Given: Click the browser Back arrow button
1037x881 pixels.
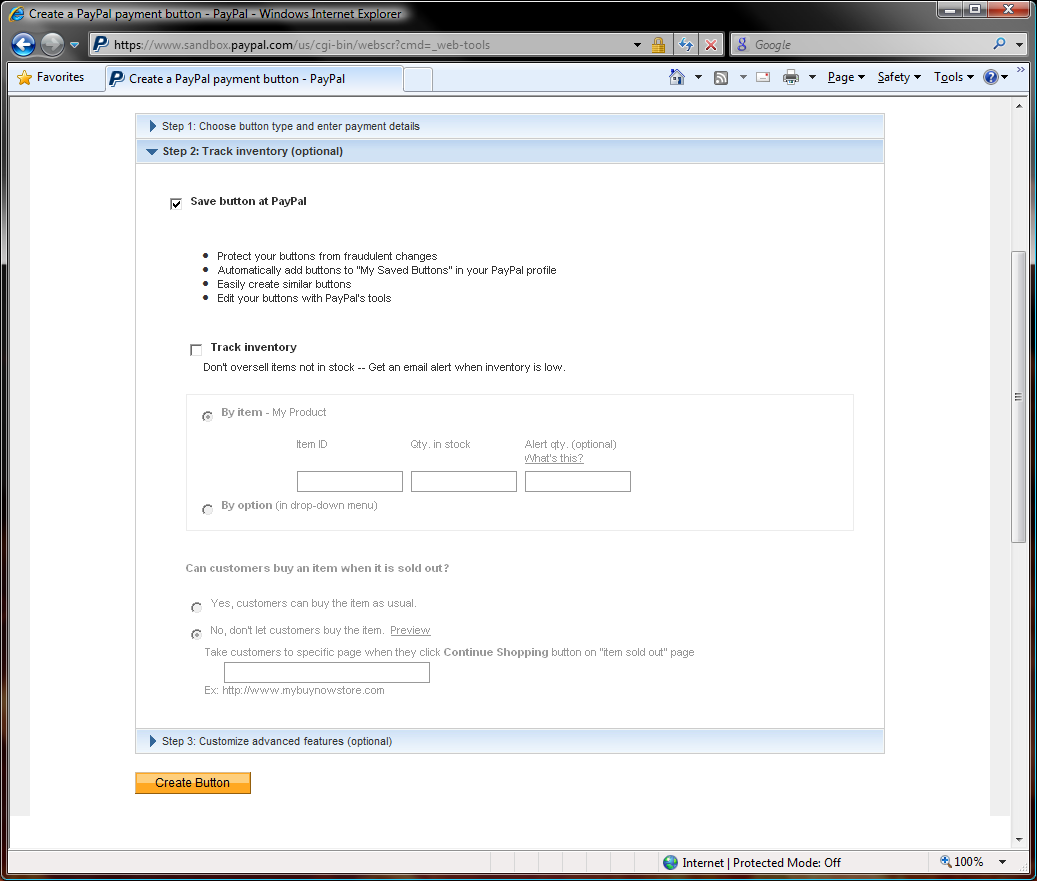Looking at the screenshot, I should (23, 44).
